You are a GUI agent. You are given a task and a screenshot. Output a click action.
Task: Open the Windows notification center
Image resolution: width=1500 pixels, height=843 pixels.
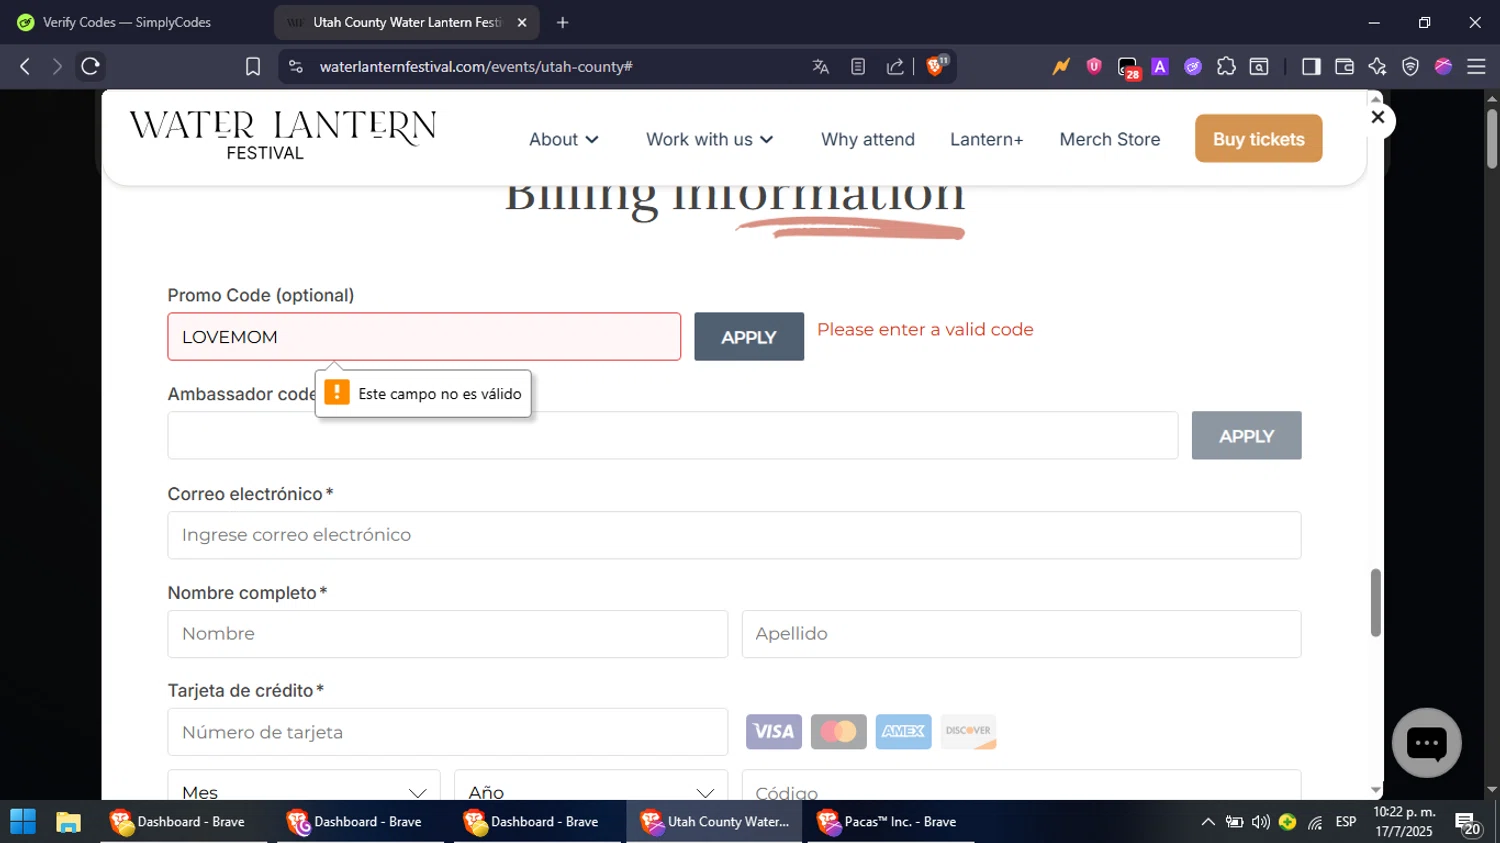point(1468,824)
